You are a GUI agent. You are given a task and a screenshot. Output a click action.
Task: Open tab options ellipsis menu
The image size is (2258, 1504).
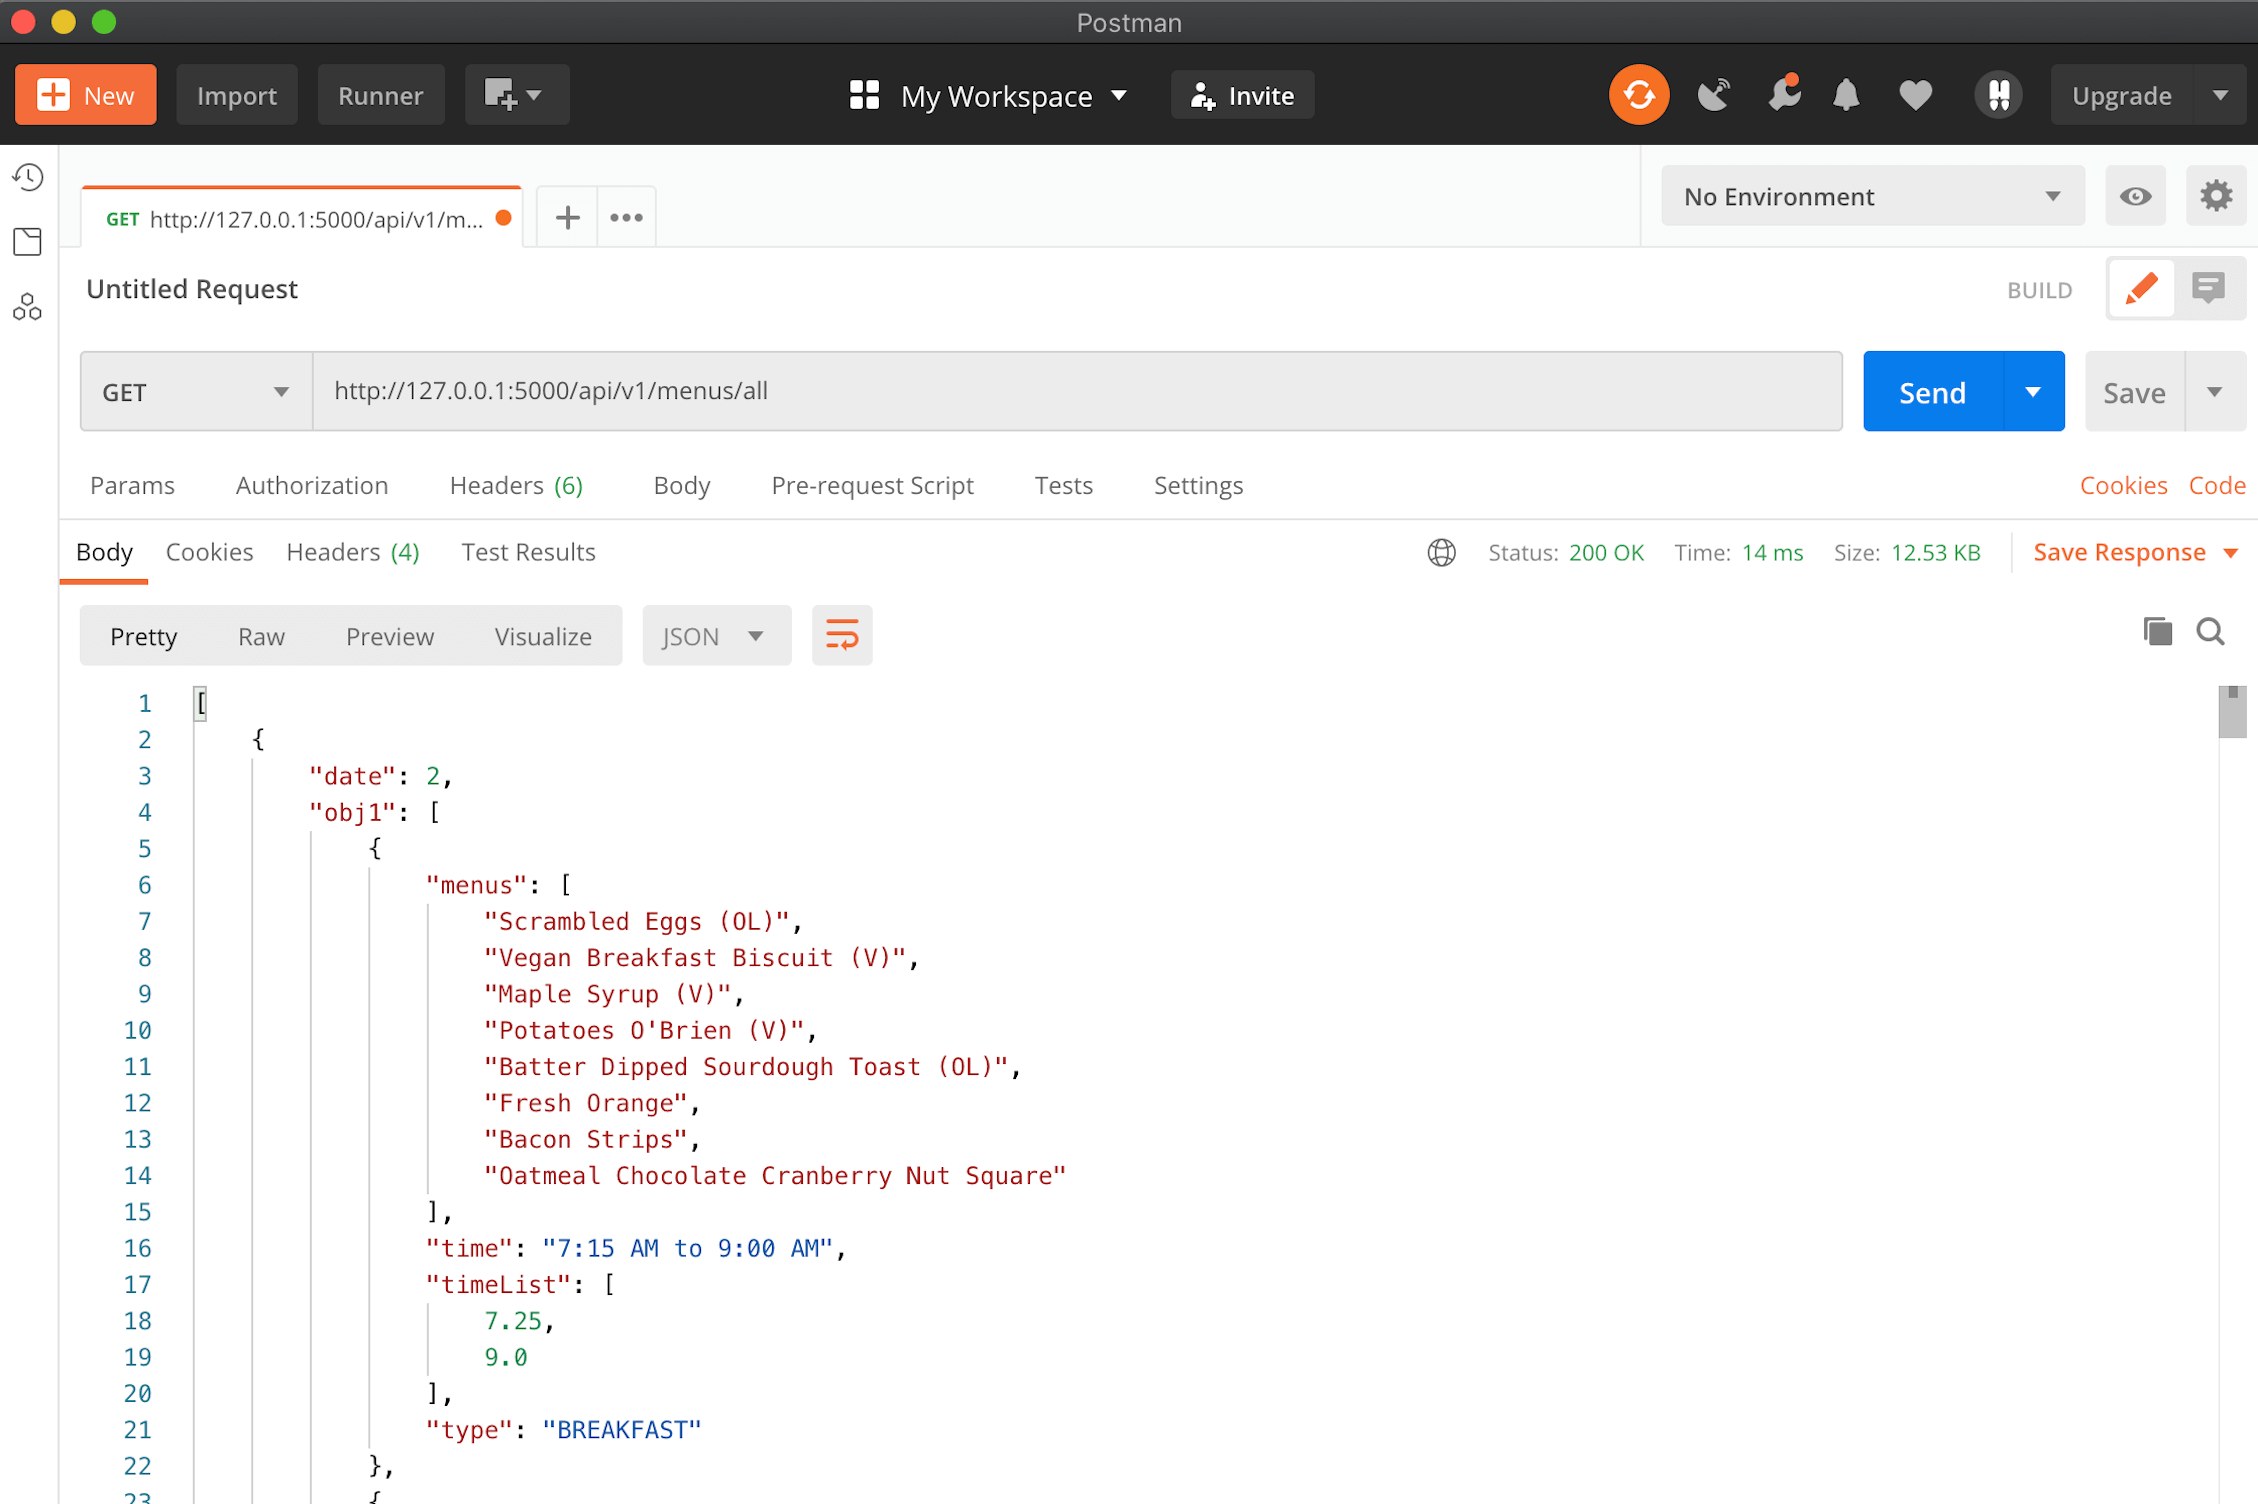[626, 218]
